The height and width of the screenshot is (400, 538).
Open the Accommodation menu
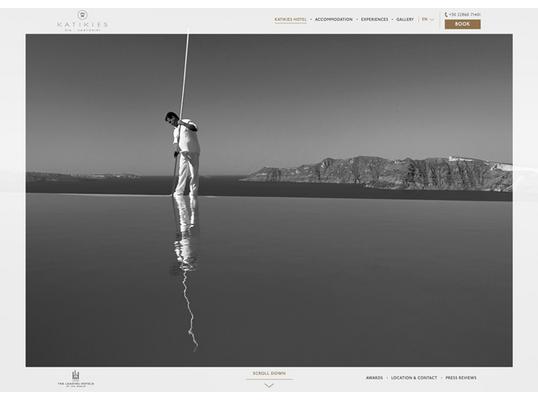tap(334, 20)
